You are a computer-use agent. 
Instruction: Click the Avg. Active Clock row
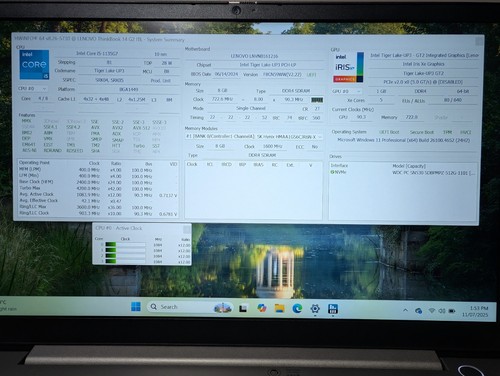pyautogui.click(x=98, y=195)
